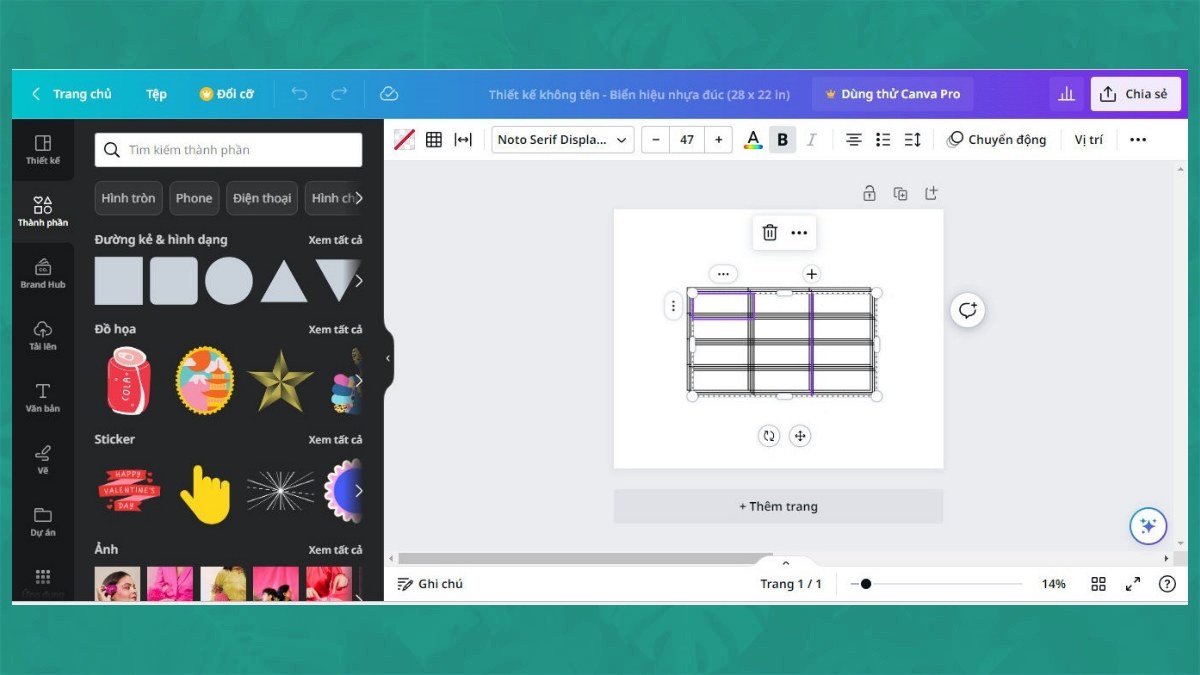The width and height of the screenshot is (1200, 675).
Task: Expand the page thumbnails strip chevron
Action: pyautogui.click(x=786, y=563)
